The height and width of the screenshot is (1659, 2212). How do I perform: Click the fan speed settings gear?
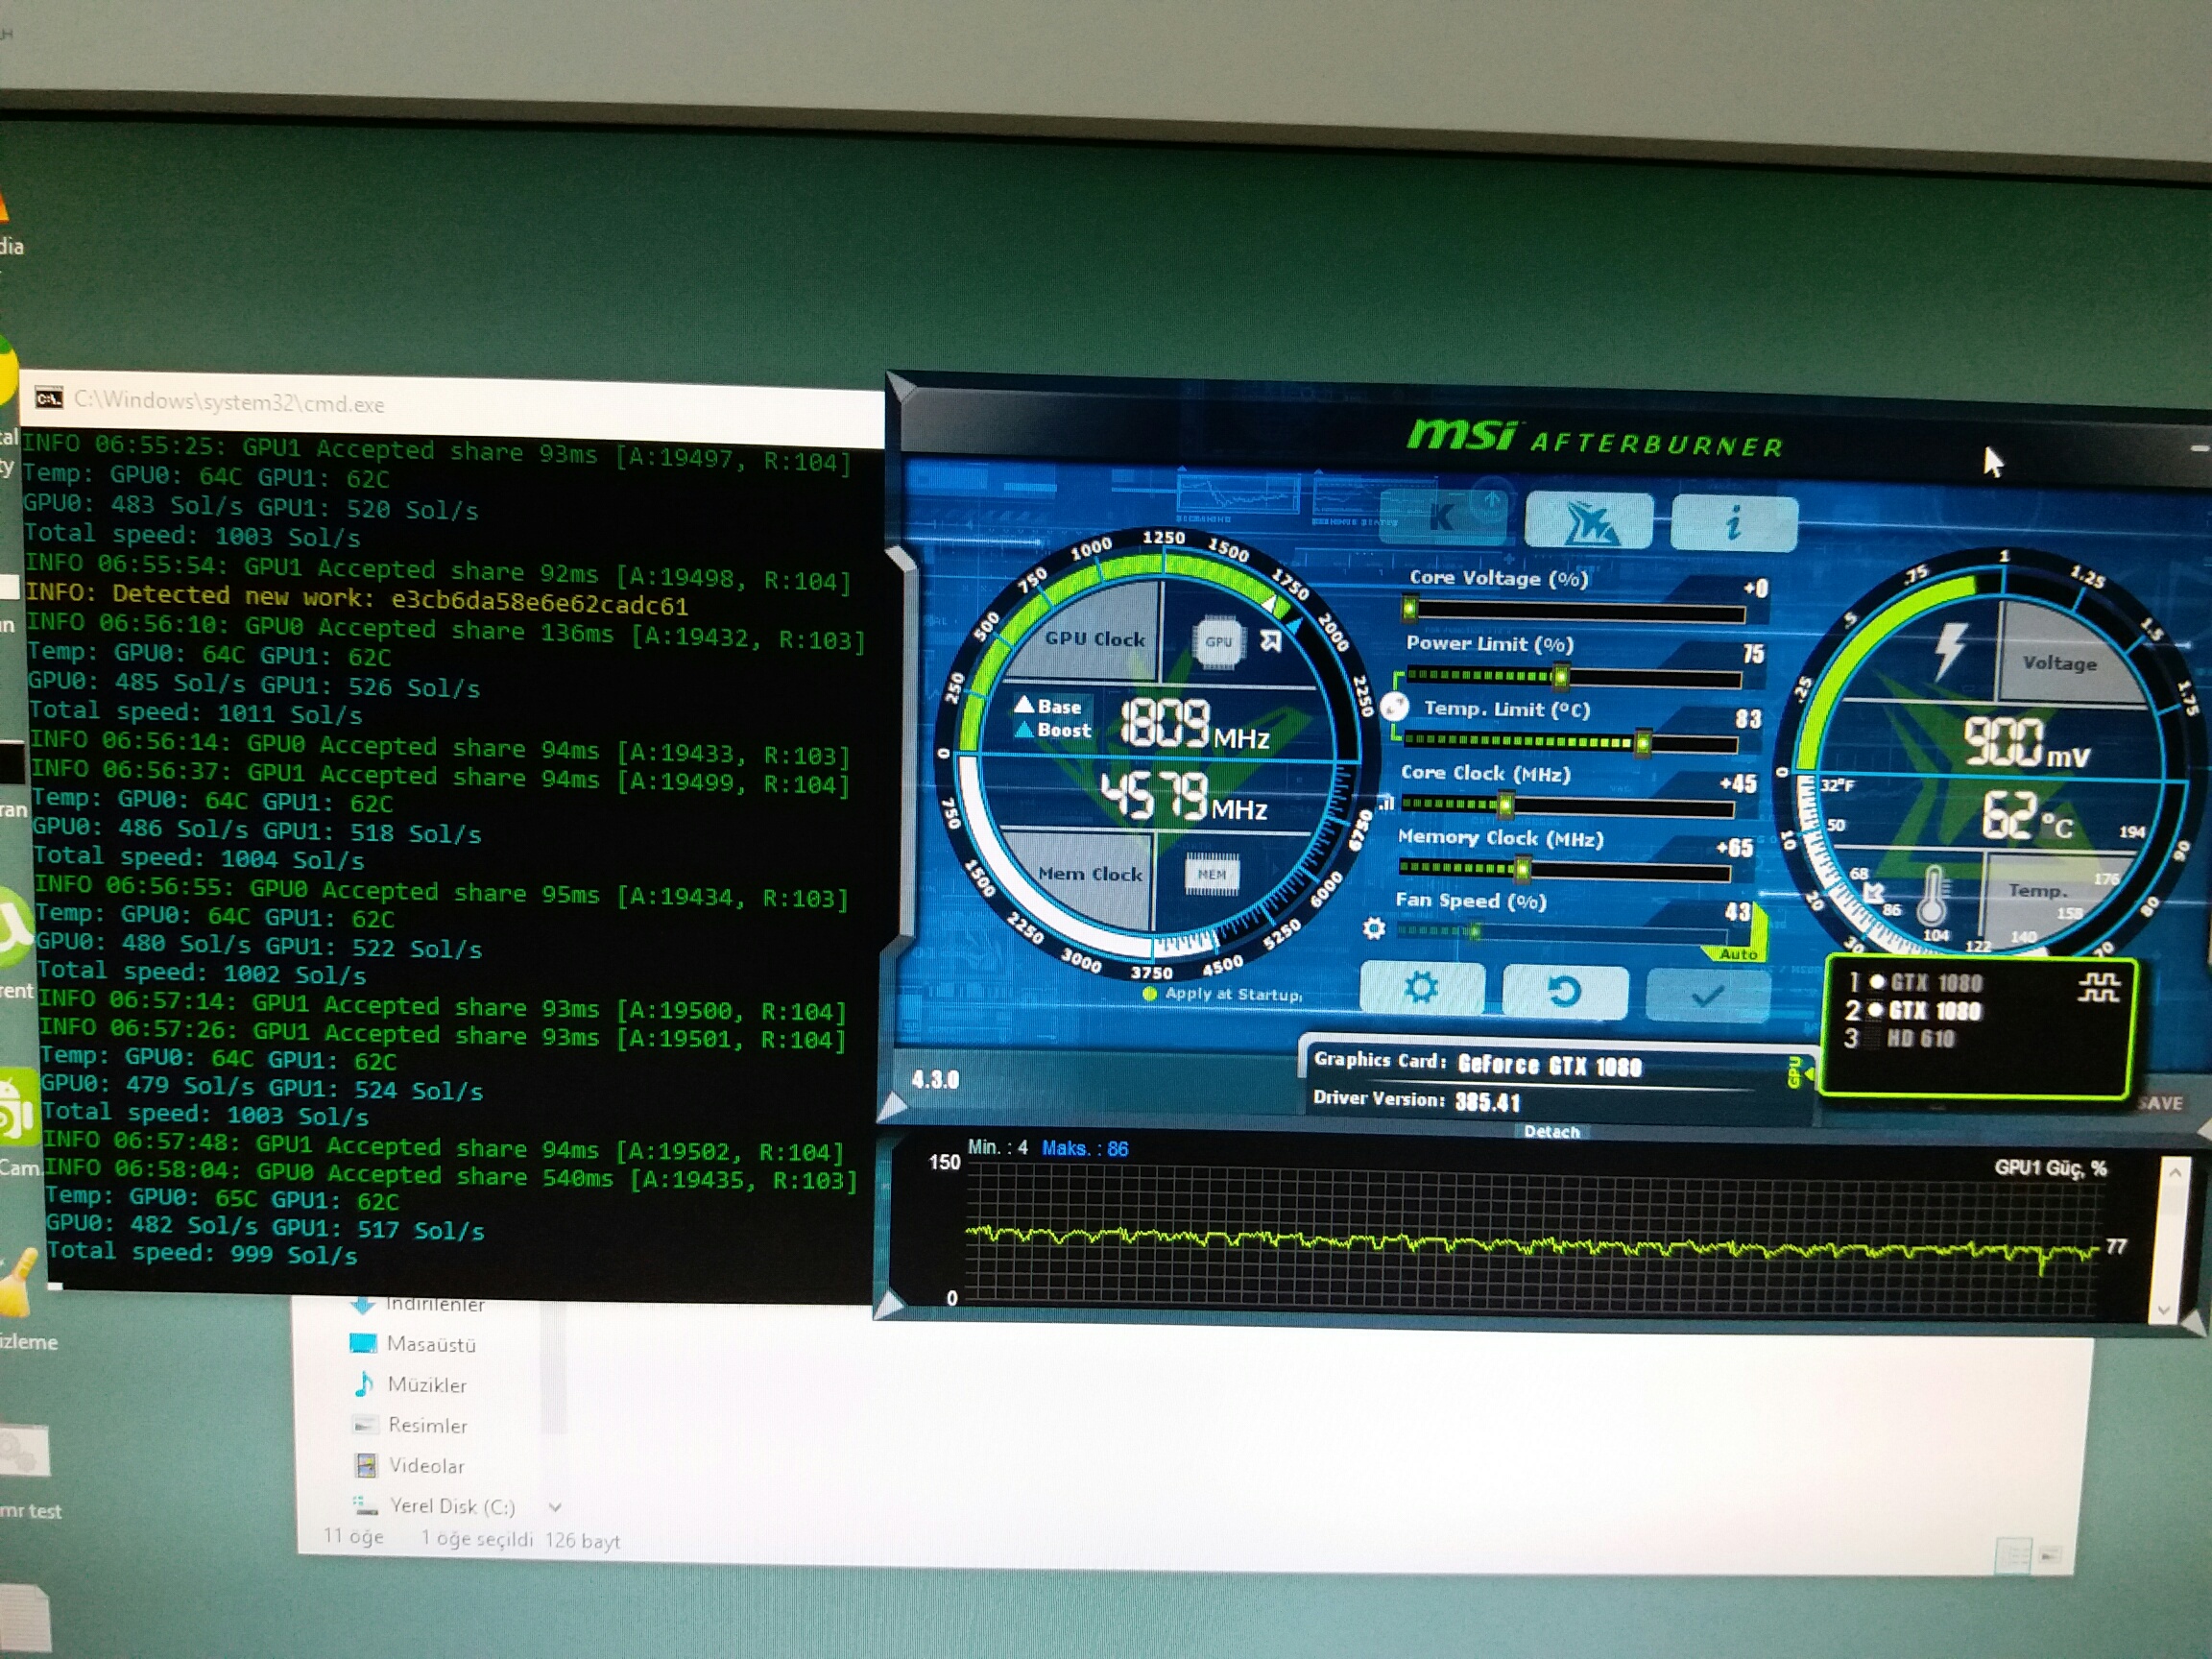(x=1374, y=929)
